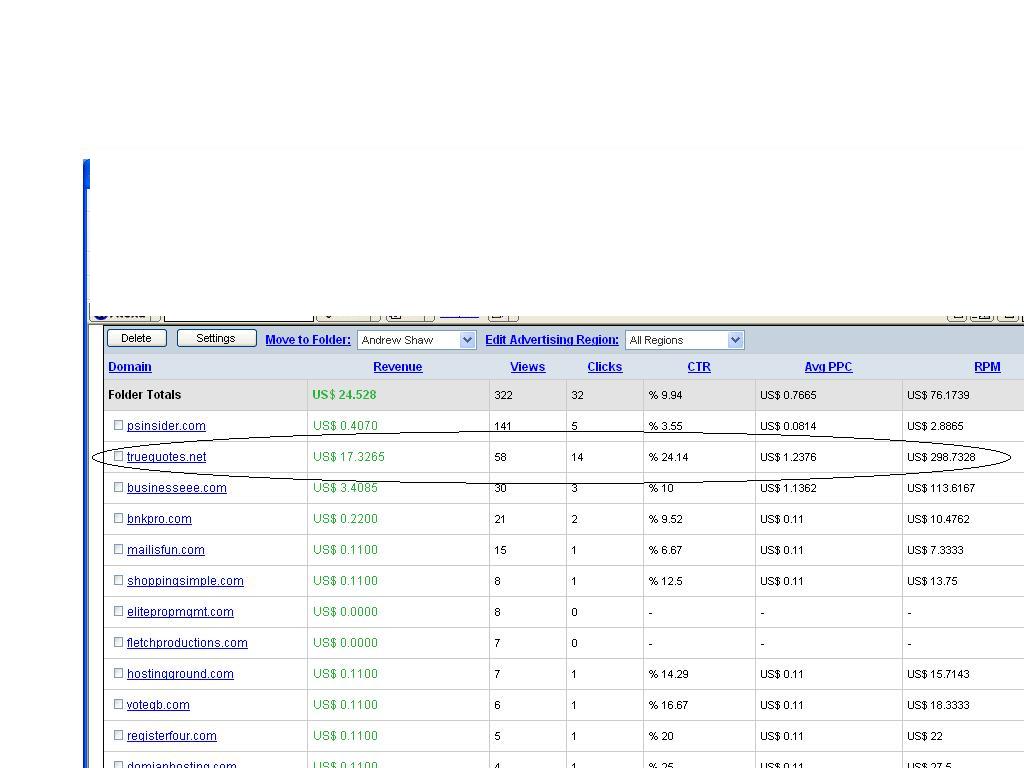1024x768 pixels.
Task: Sort by the Views column header
Action: point(527,367)
